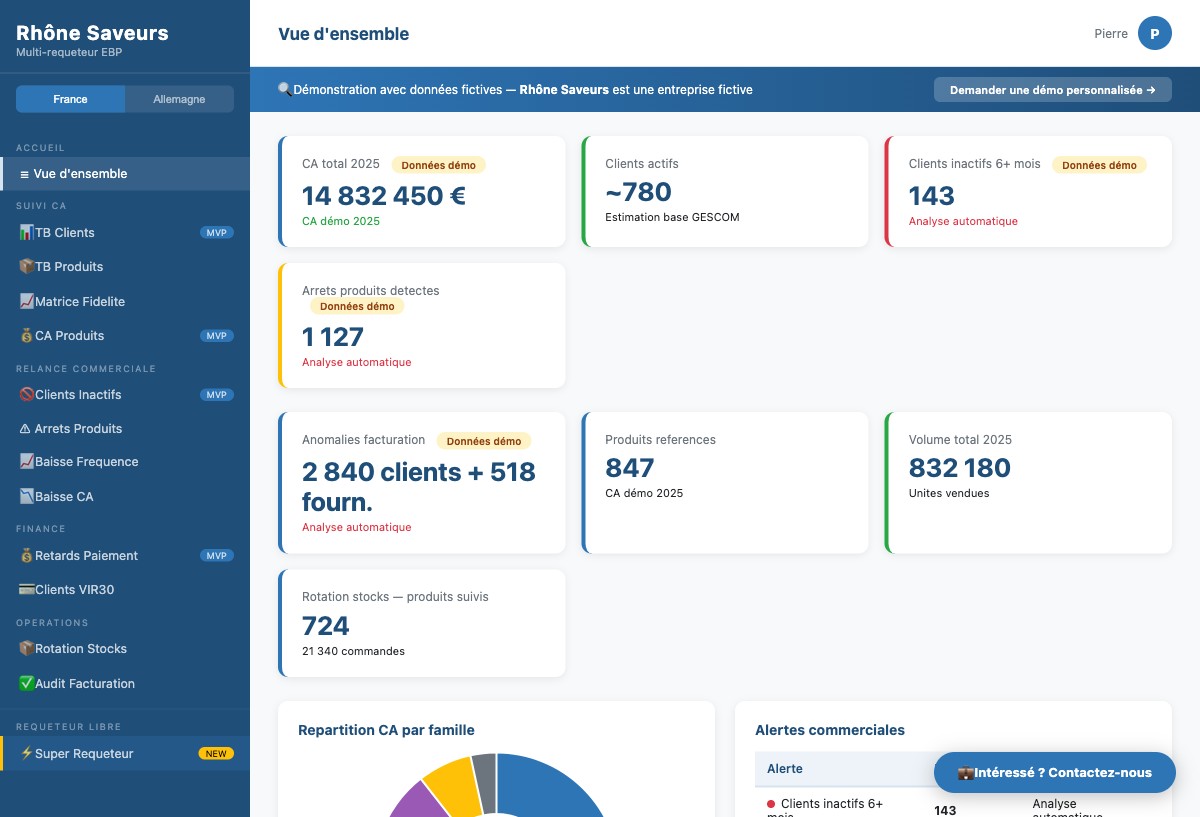Go to Arrets Produits
The height and width of the screenshot is (817, 1200).
(125, 428)
